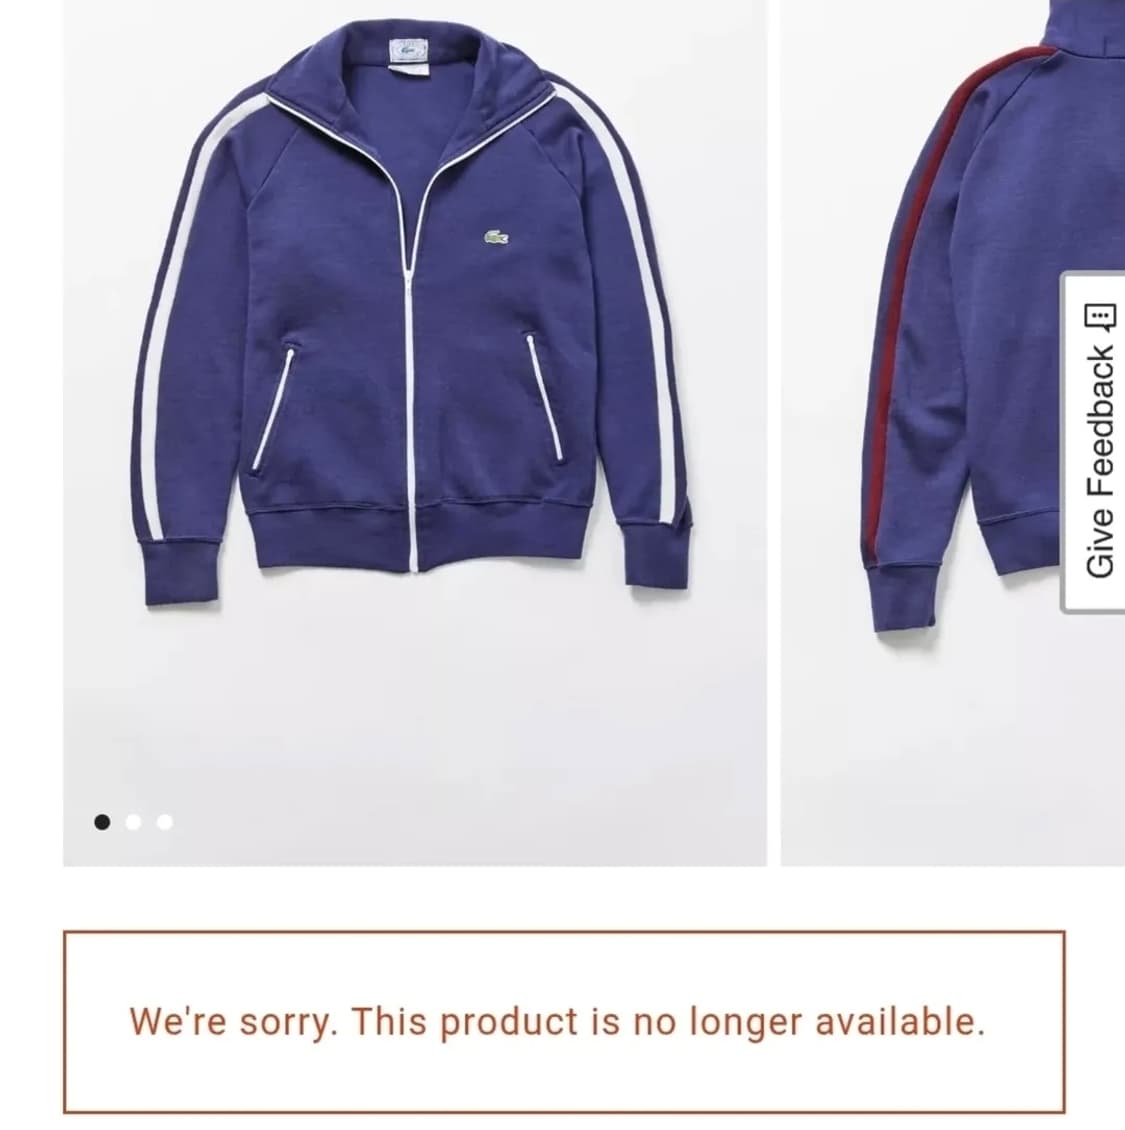Click the 'no longer available' notice text
This screenshot has width=1125, height=1130.
(x=557, y=1021)
